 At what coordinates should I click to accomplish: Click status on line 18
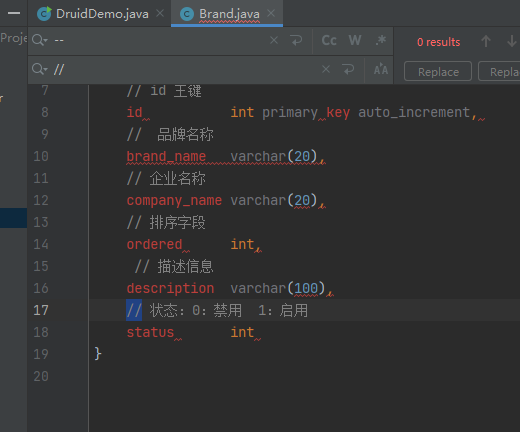150,332
